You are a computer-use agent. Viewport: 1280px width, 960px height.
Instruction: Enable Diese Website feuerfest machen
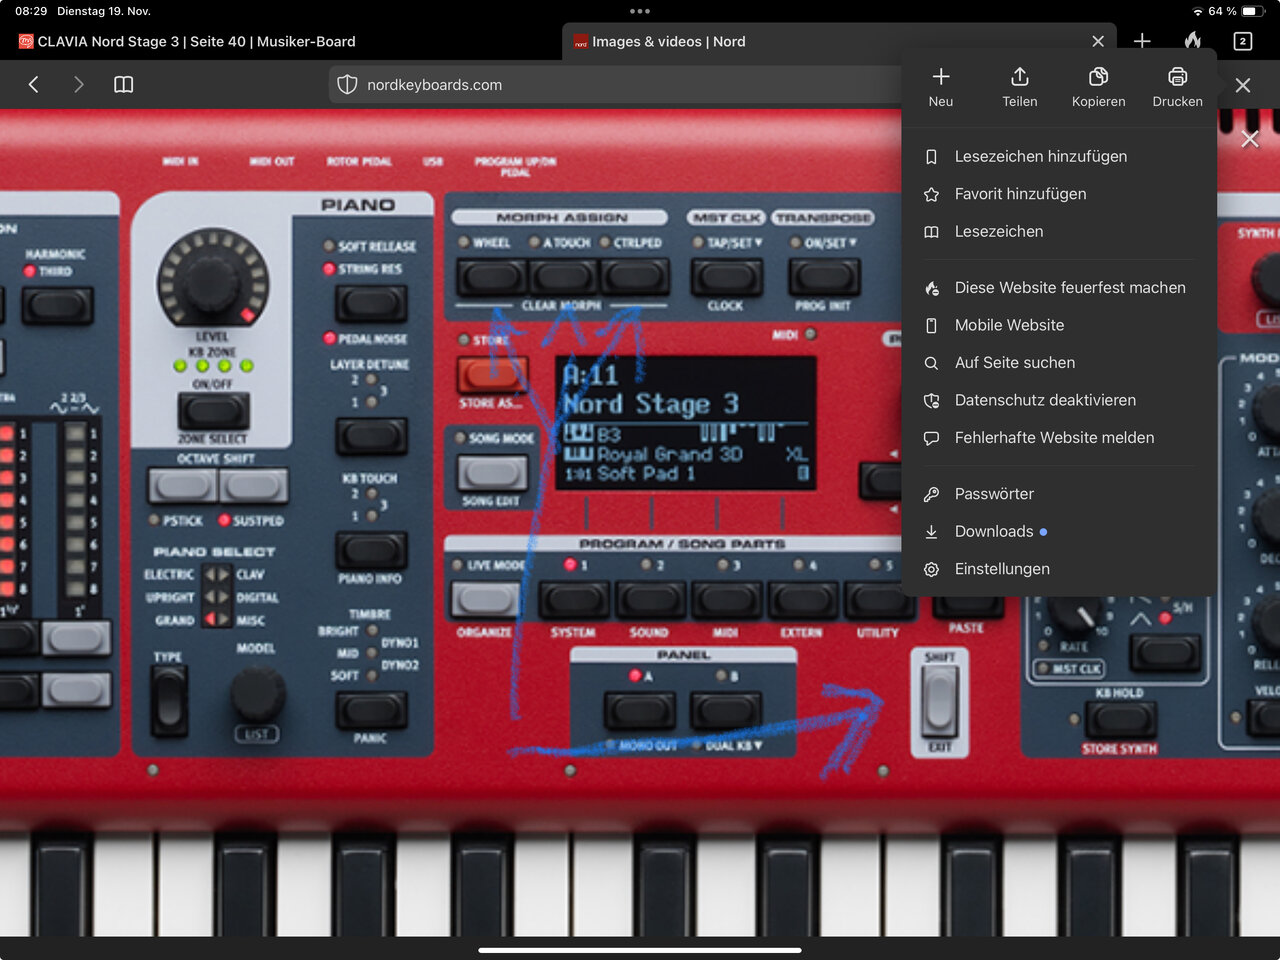[1069, 288]
